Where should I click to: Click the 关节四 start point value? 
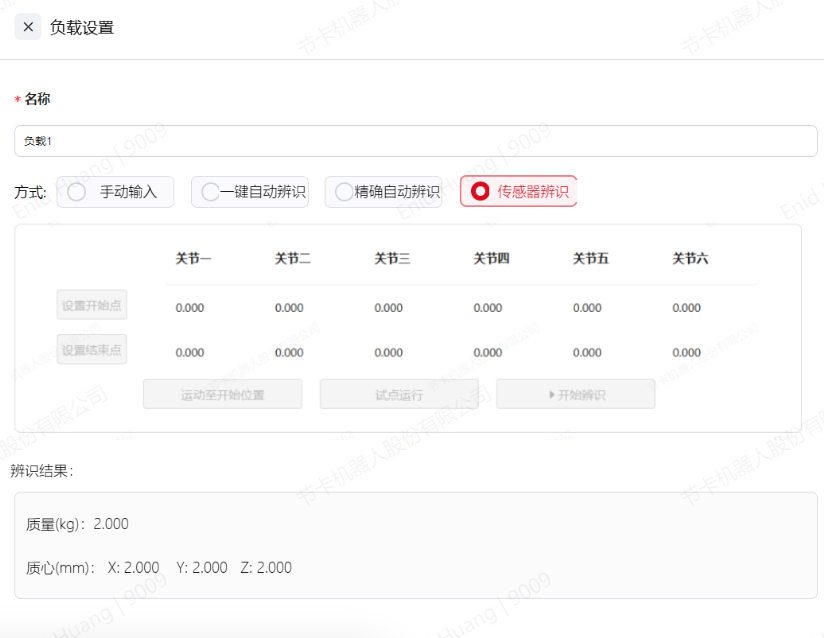[488, 308]
